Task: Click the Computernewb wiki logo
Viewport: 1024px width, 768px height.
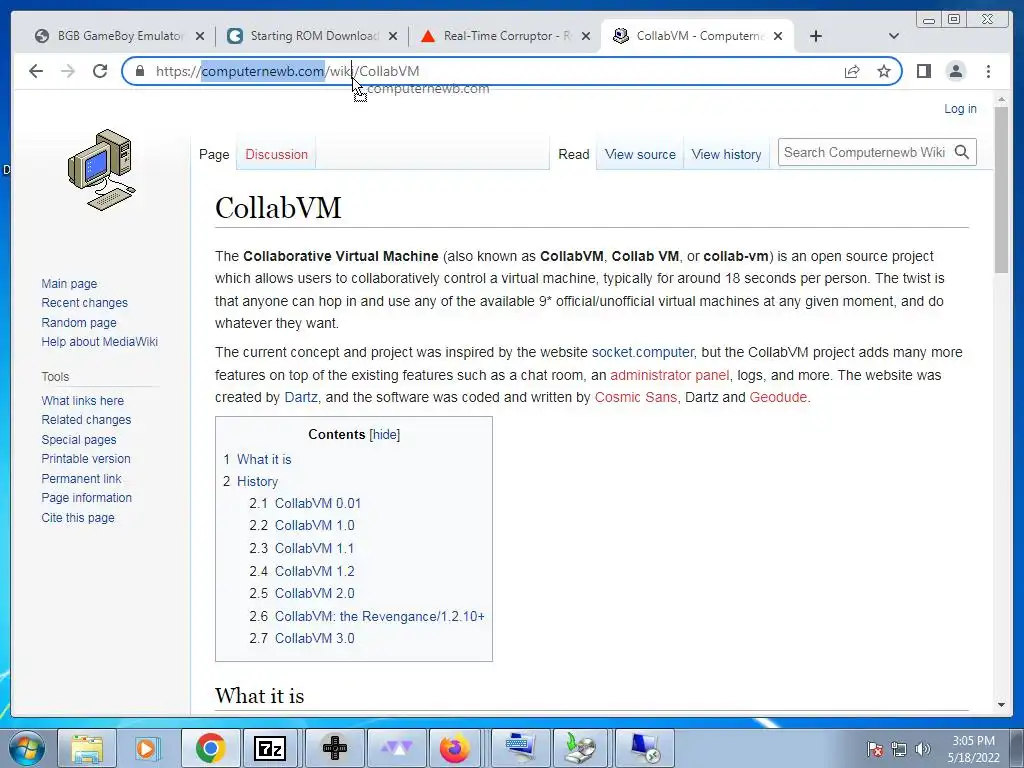Action: pos(101,170)
